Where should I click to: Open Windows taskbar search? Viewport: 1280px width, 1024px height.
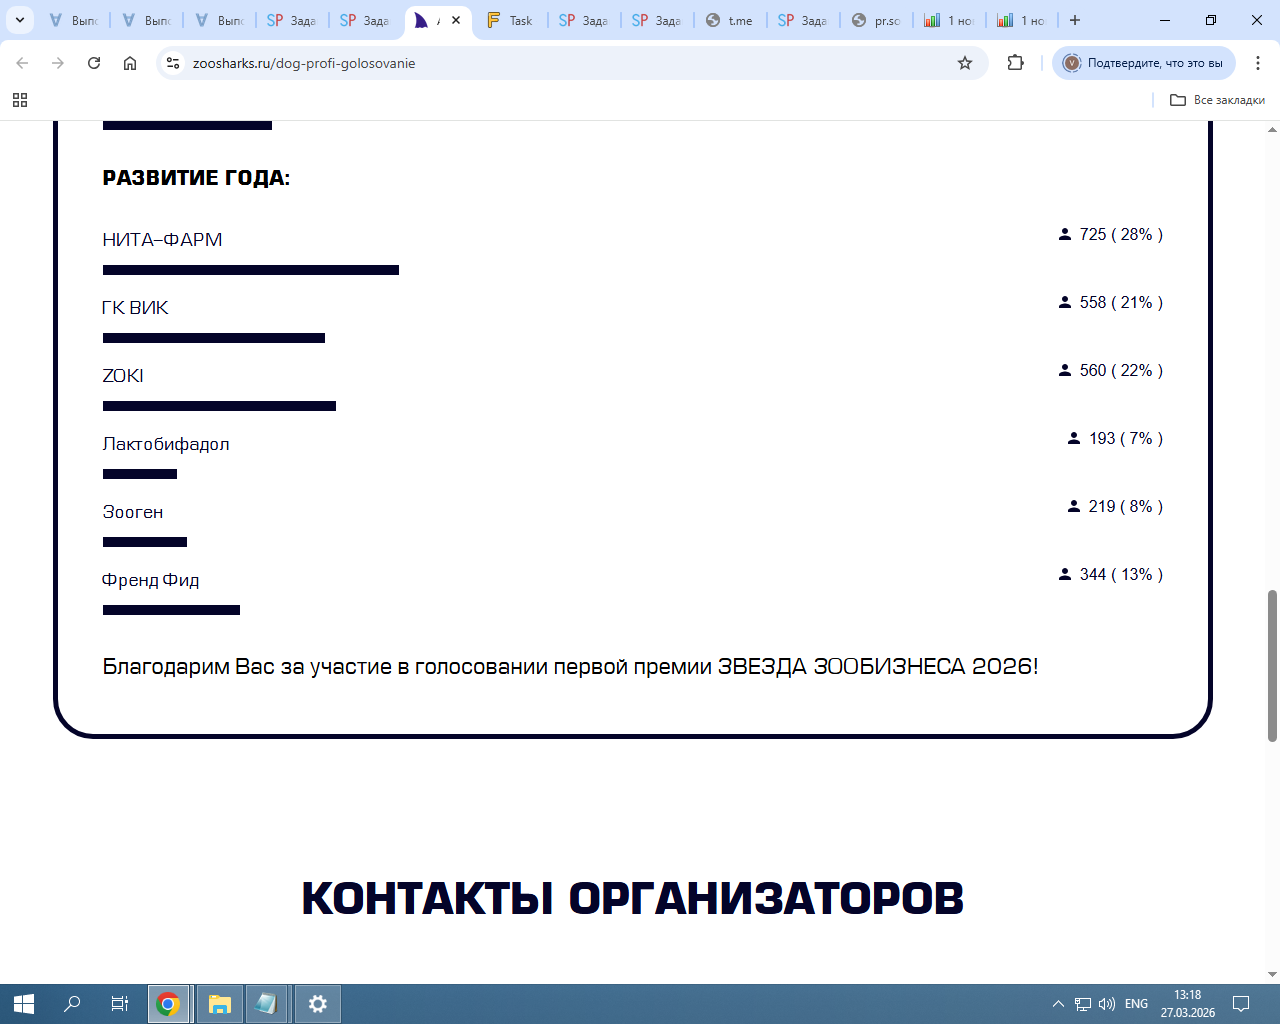(x=72, y=1004)
